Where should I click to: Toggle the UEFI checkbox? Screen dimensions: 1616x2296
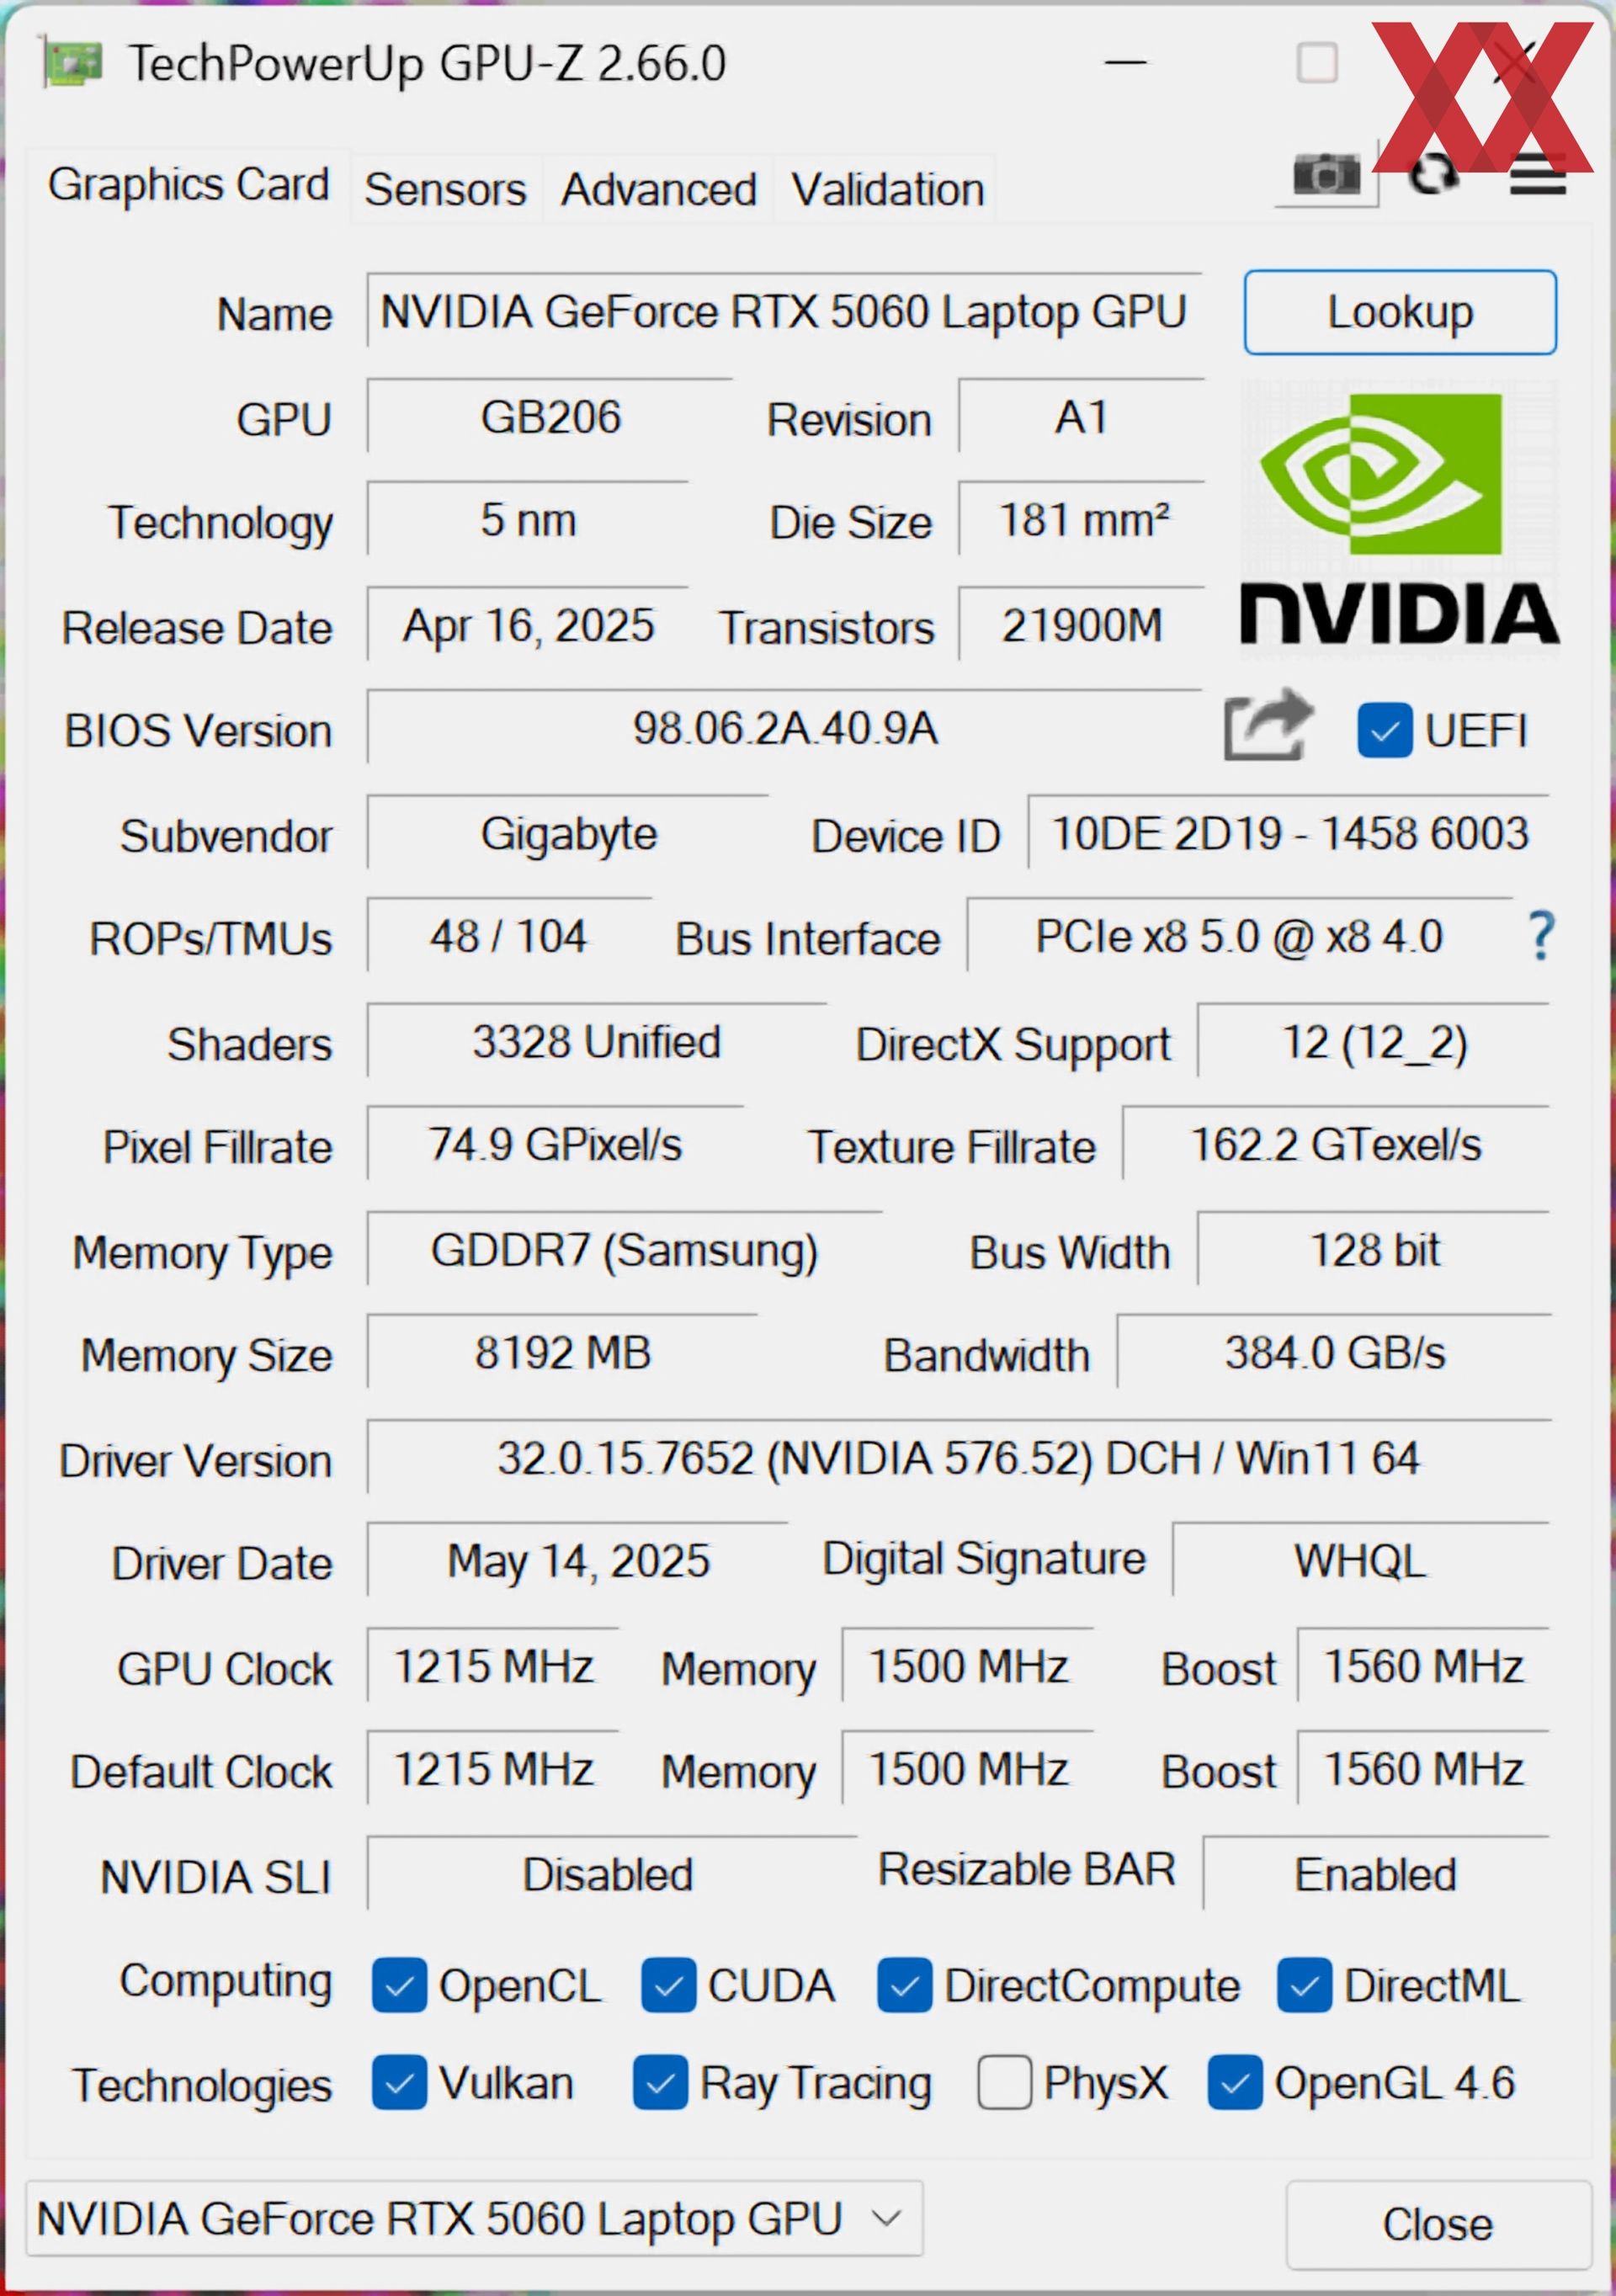[1384, 730]
